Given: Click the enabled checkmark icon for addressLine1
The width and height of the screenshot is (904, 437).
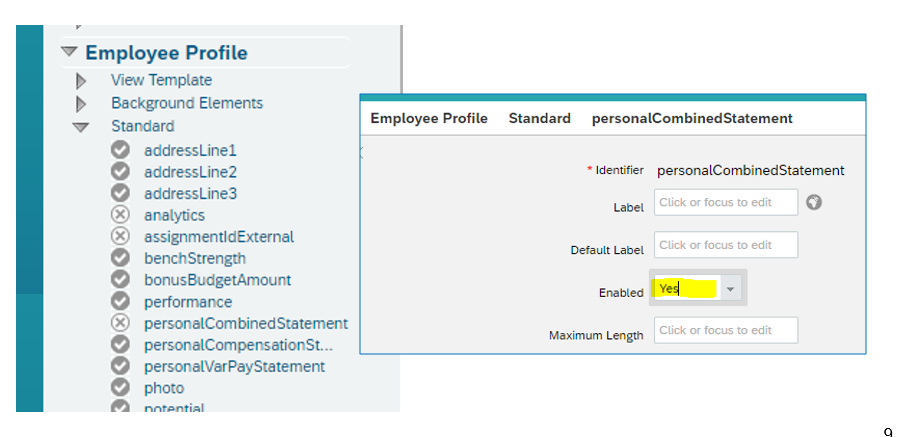Looking at the screenshot, I should (x=120, y=150).
